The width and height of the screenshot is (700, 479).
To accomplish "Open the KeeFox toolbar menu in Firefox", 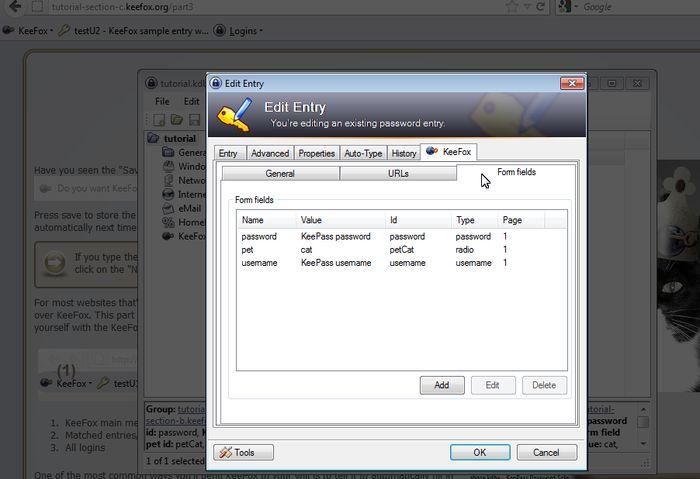I will coord(28,31).
